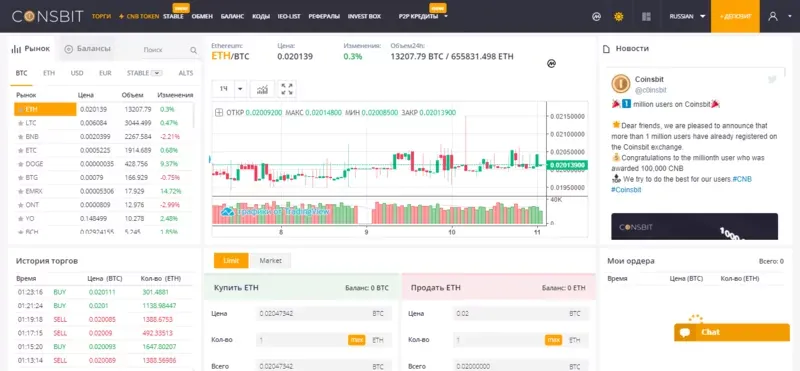This screenshot has width=800, height=371.
Task: Open CNB TOKEN menu item
Action: click(139, 16)
